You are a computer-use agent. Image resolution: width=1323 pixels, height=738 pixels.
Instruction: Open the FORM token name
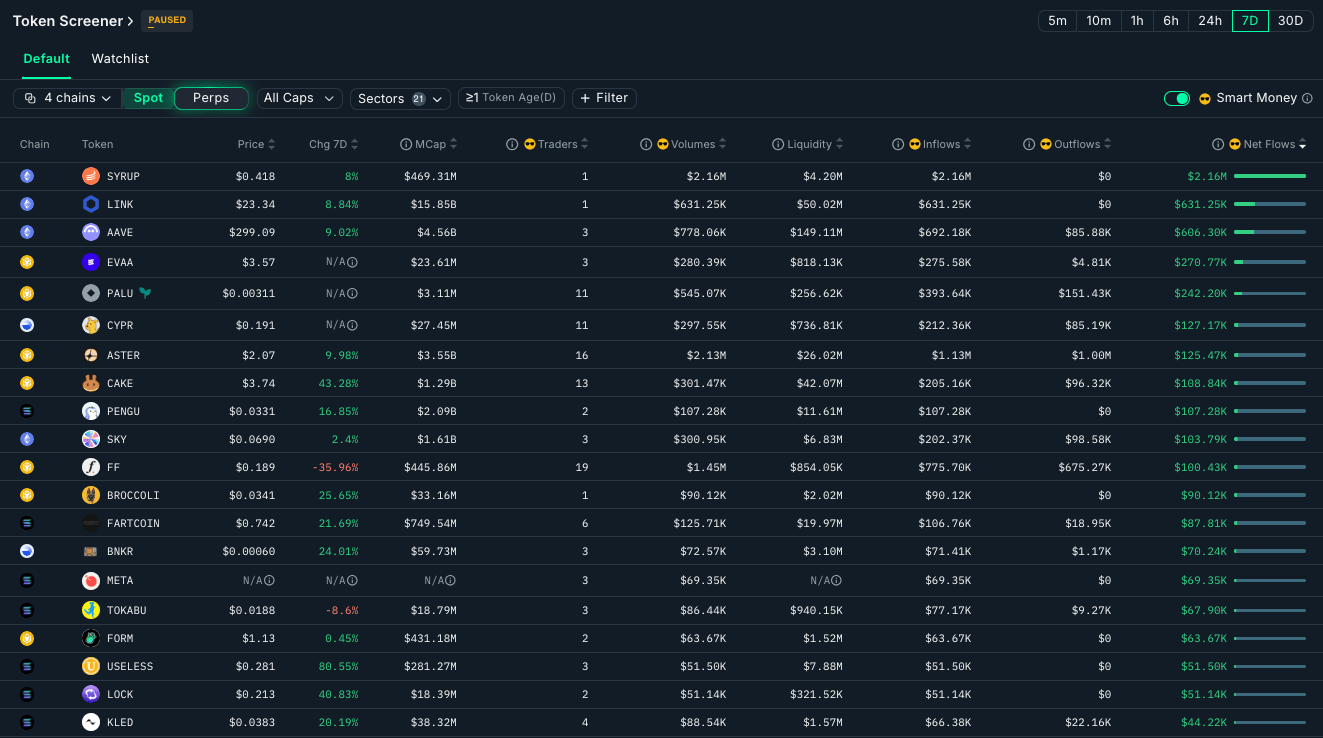120,638
